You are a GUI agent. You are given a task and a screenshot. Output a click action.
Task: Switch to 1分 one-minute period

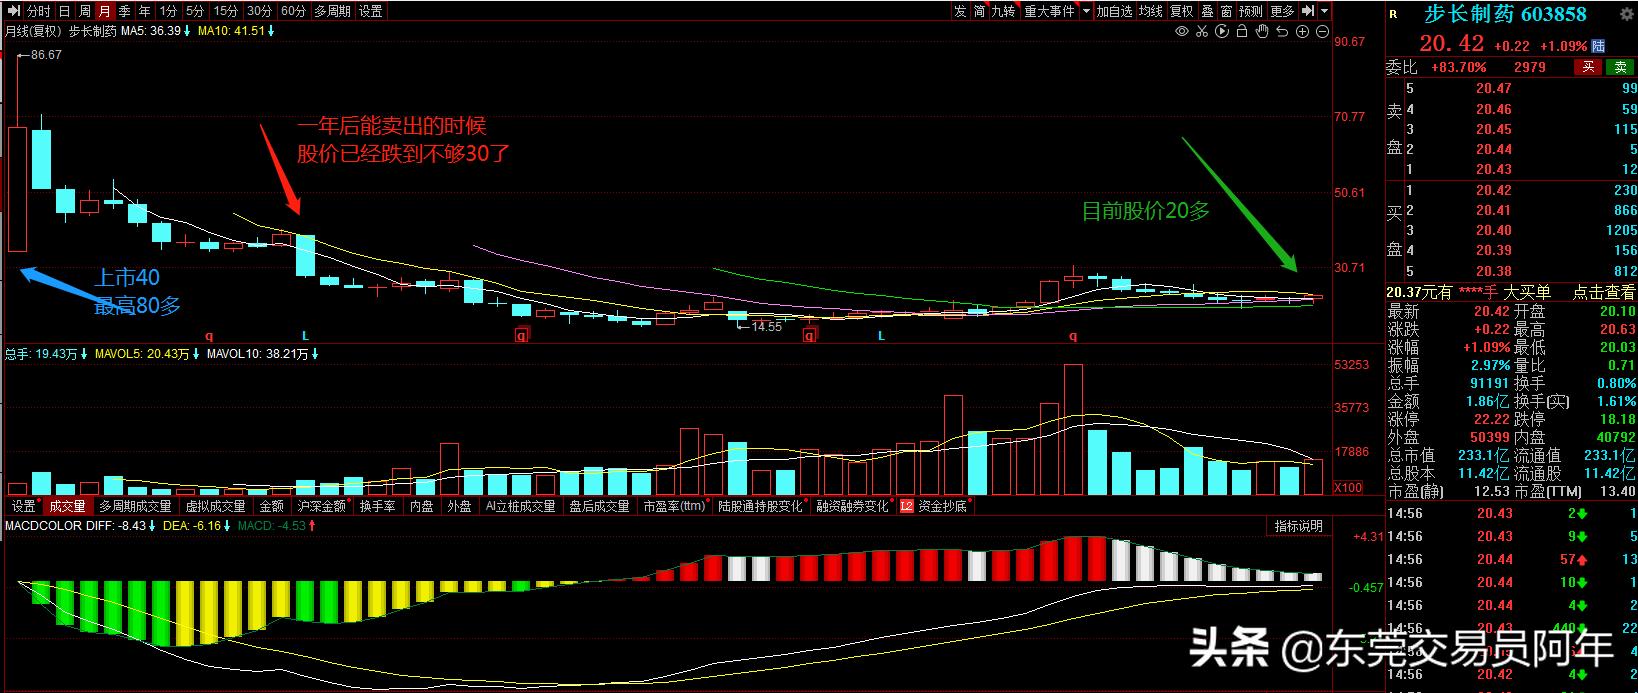(x=168, y=11)
